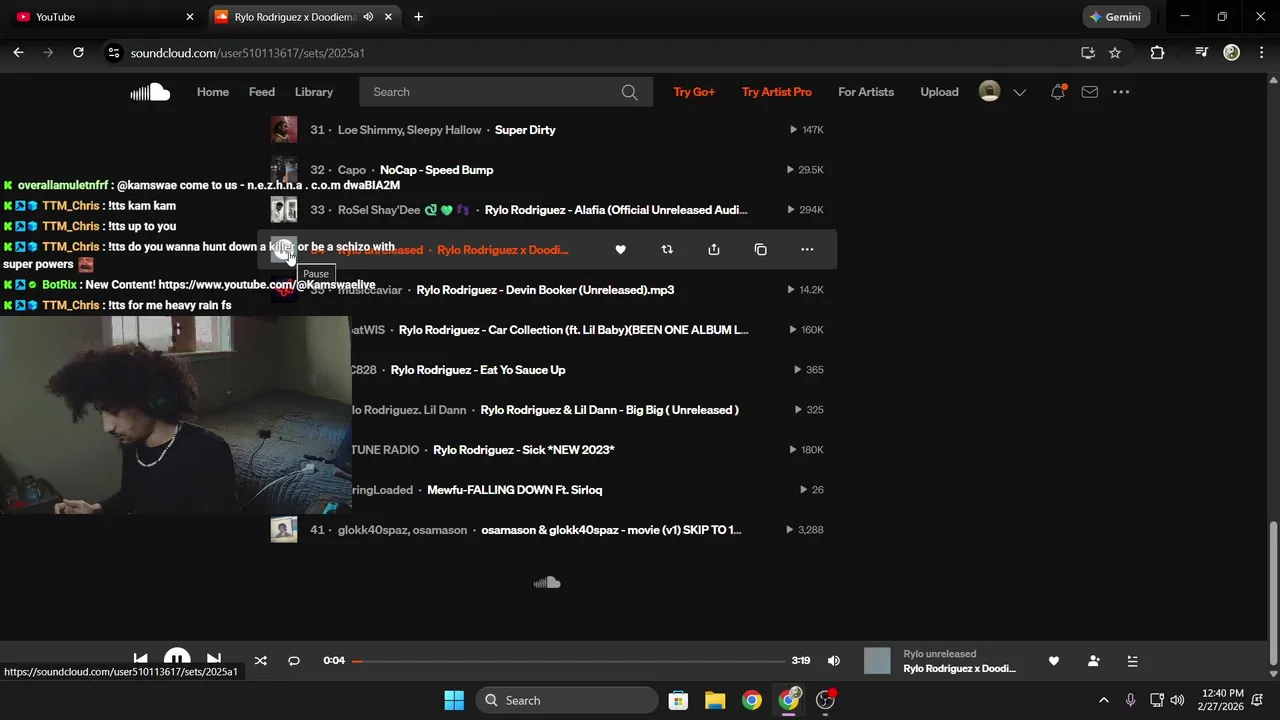Open the header more options ellipsis
The width and height of the screenshot is (1280, 720).
point(1121,92)
